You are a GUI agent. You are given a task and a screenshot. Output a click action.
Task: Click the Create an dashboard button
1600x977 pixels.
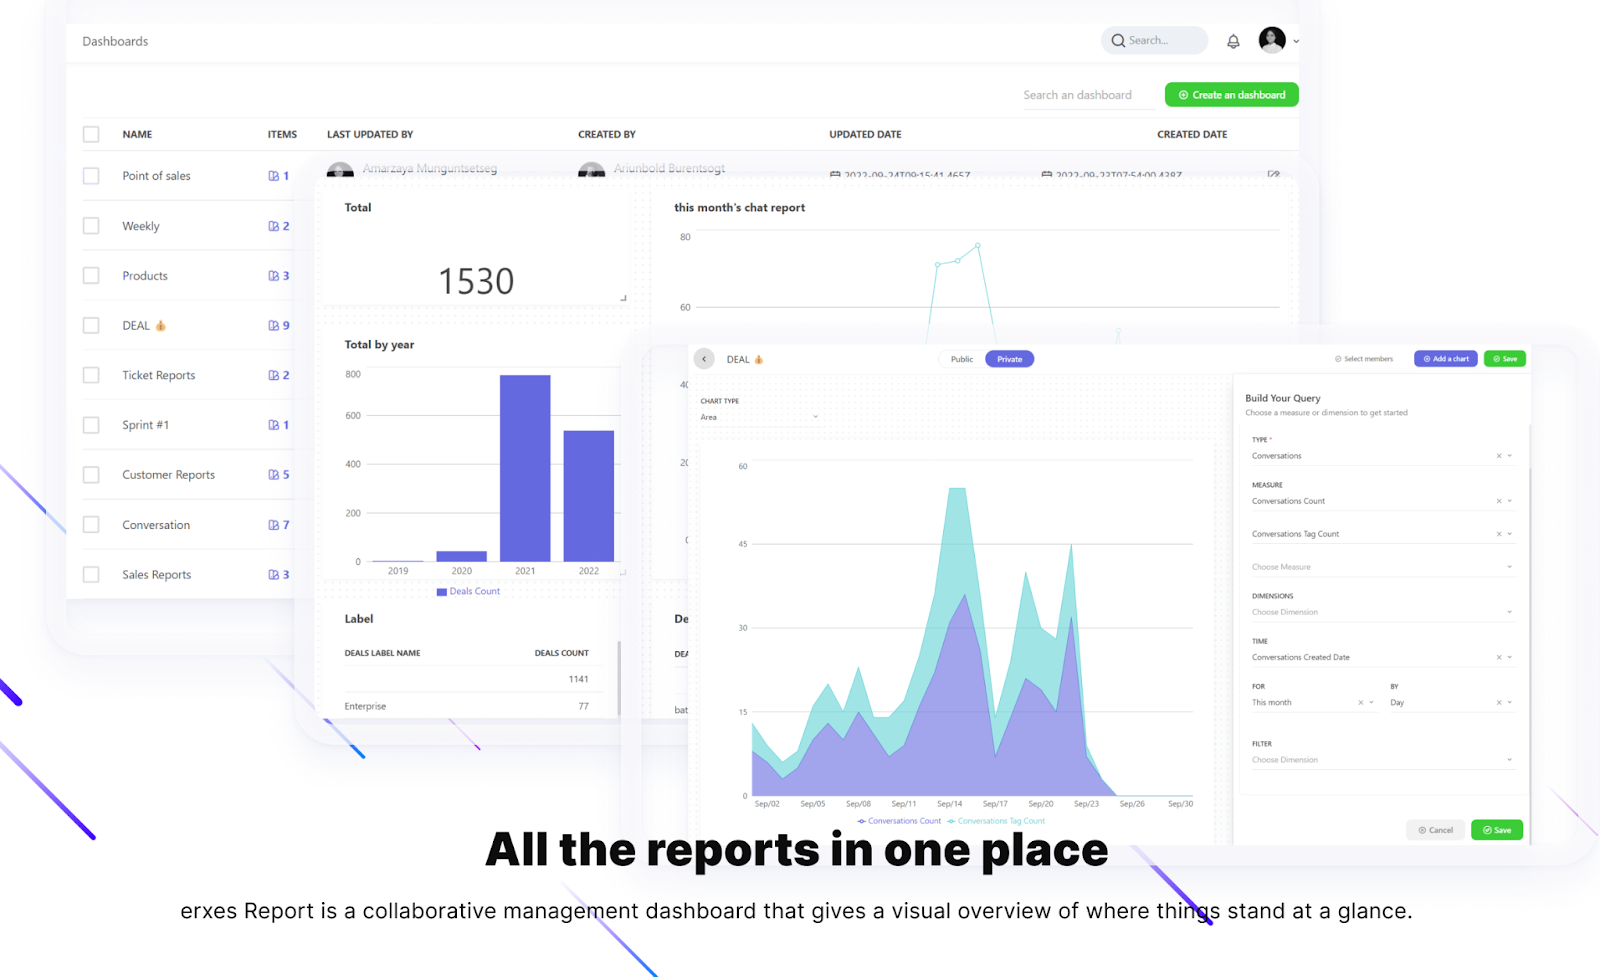point(1232,95)
